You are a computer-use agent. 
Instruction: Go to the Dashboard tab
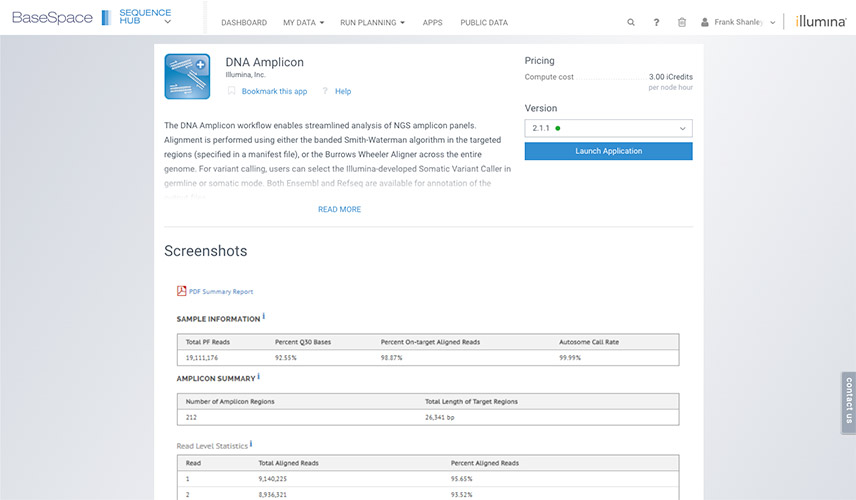[x=243, y=22]
